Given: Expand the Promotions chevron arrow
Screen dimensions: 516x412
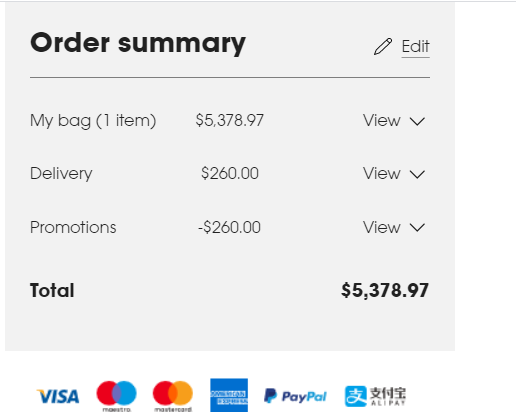Looking at the screenshot, I should click(417, 228).
